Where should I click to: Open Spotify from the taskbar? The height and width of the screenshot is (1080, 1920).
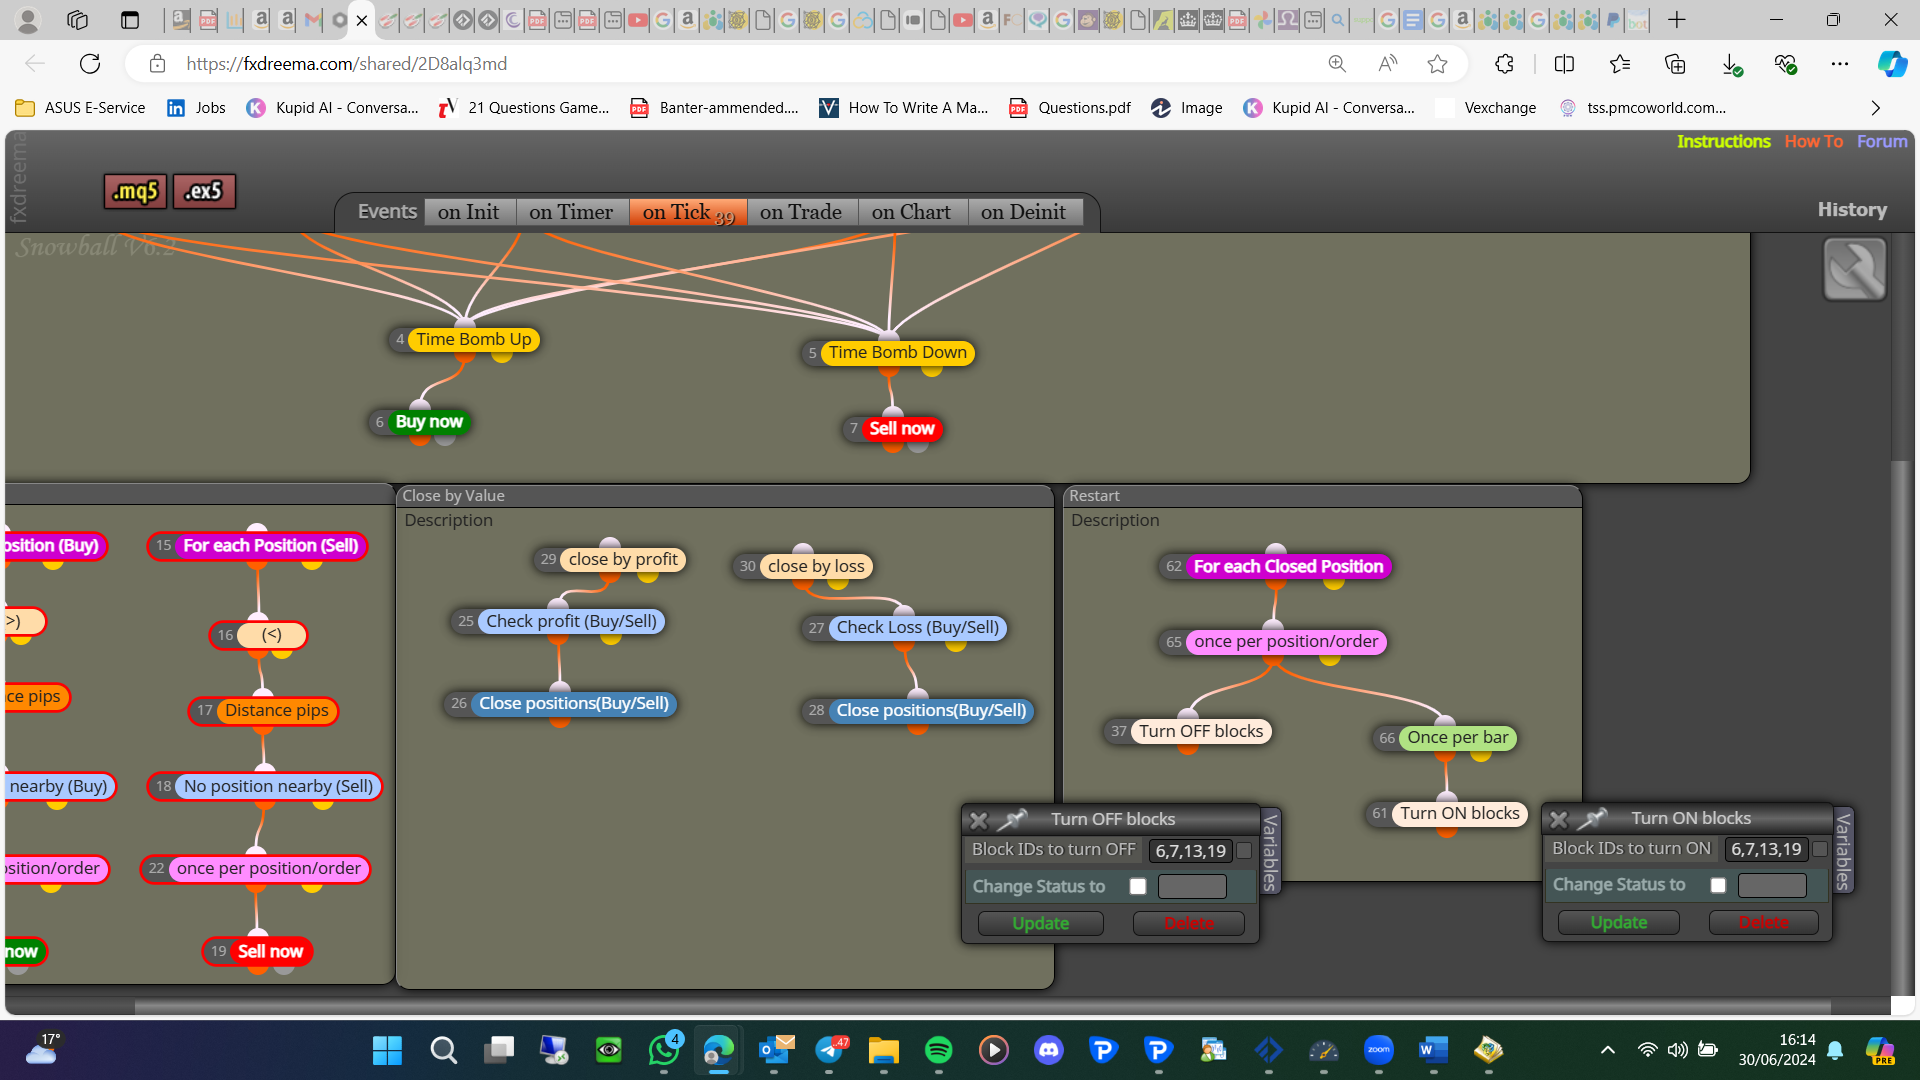(x=938, y=1050)
